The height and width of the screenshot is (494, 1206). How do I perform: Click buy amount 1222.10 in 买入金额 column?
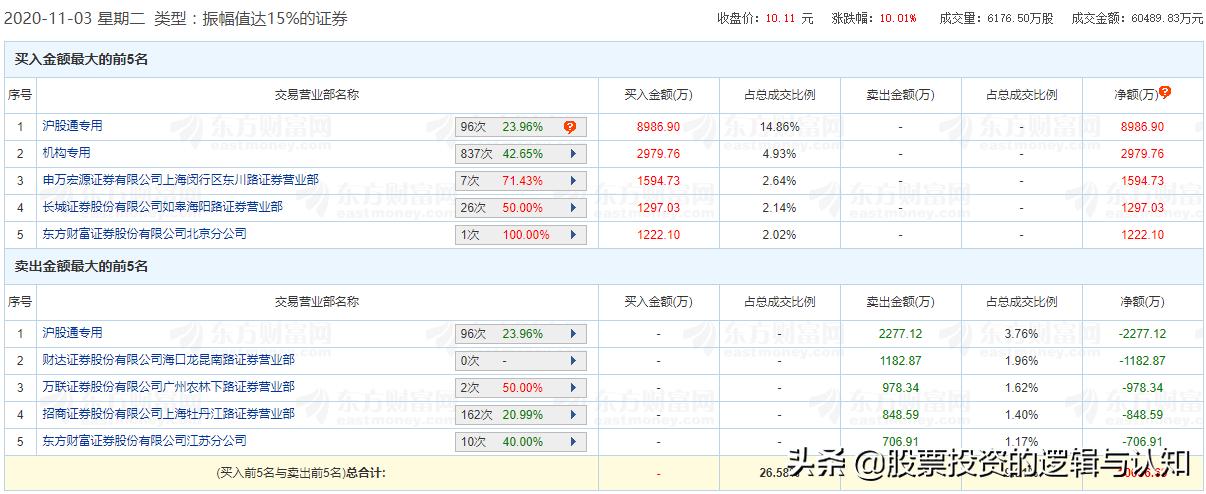coord(658,235)
